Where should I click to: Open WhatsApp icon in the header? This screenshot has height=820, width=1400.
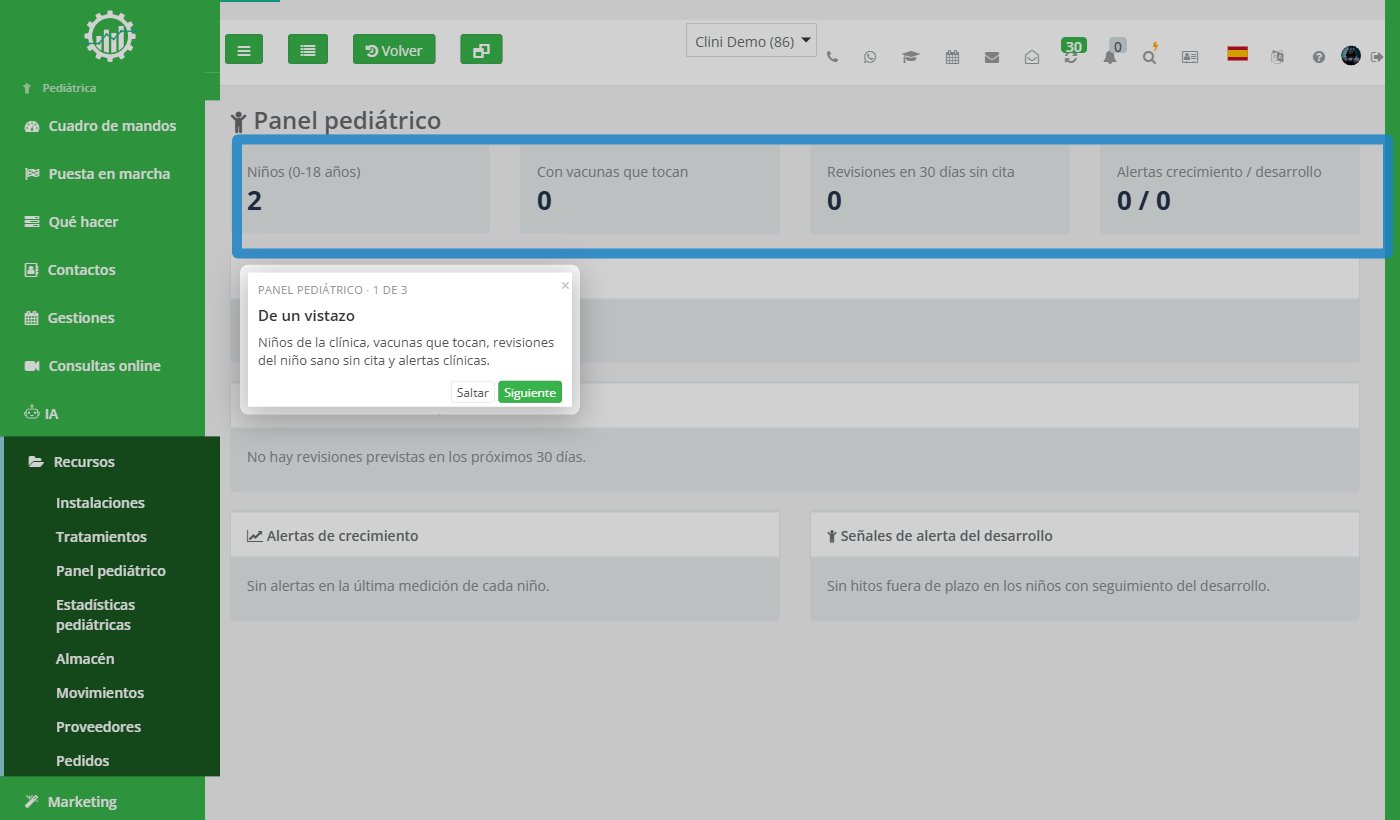pos(870,57)
